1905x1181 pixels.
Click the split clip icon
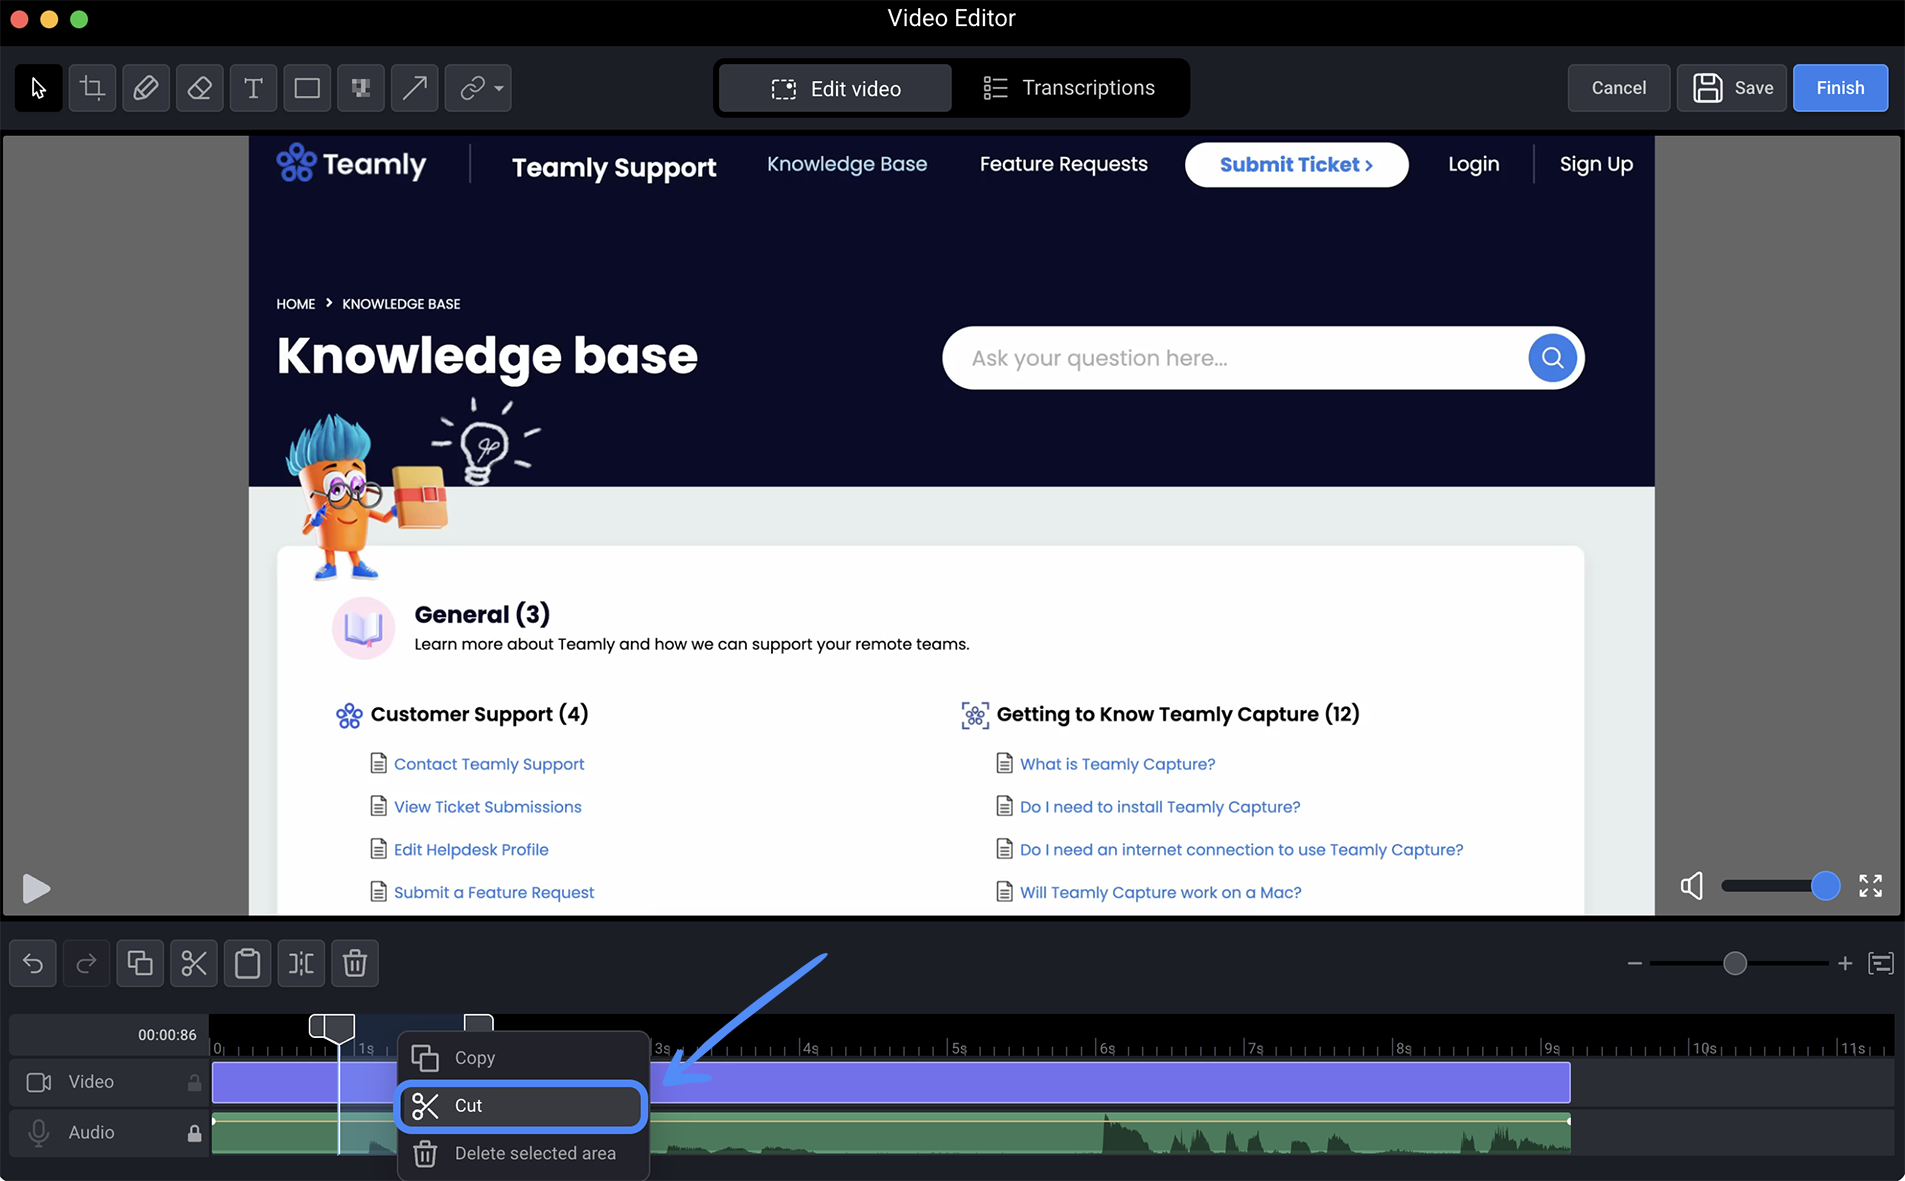click(x=301, y=964)
